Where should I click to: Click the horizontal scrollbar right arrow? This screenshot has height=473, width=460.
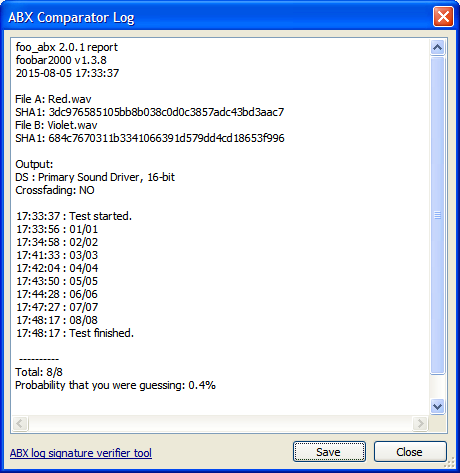pyautogui.click(x=420, y=424)
